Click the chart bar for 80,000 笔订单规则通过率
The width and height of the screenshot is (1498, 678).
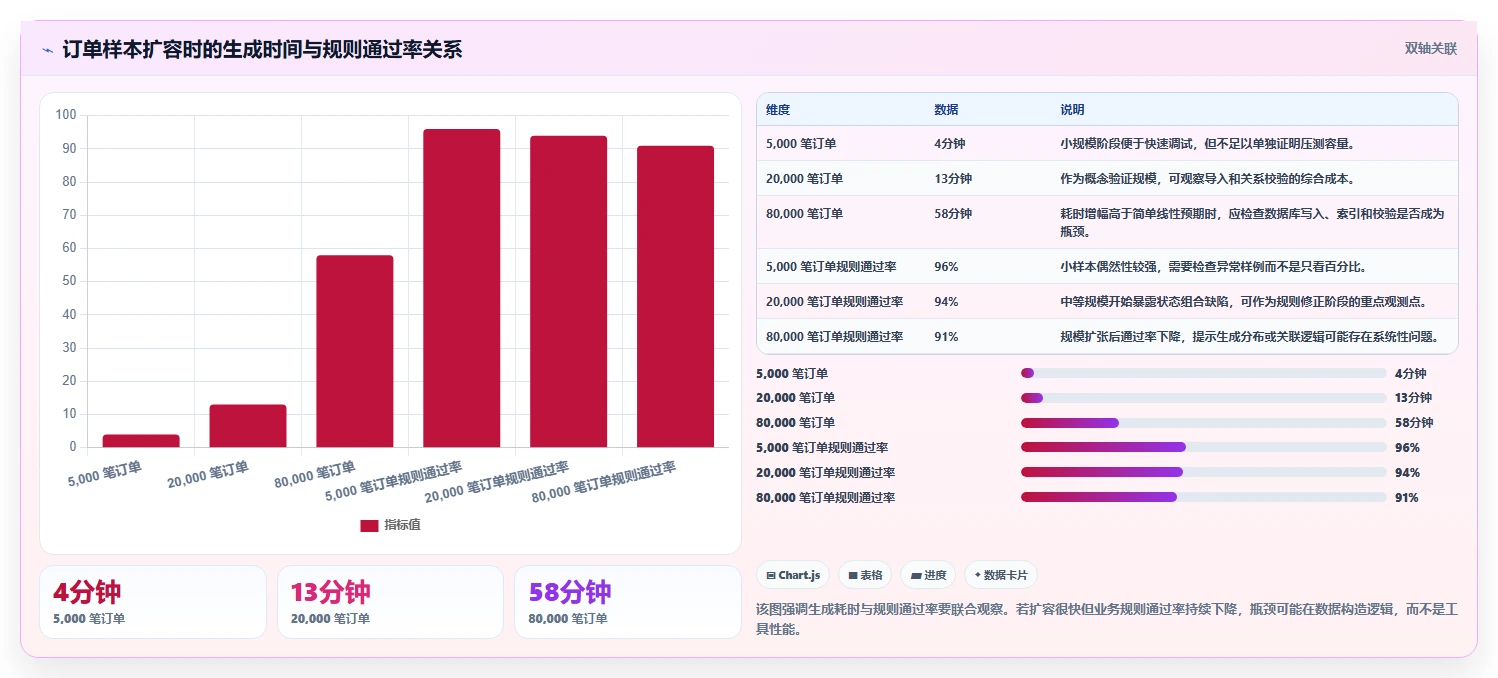tap(676, 296)
